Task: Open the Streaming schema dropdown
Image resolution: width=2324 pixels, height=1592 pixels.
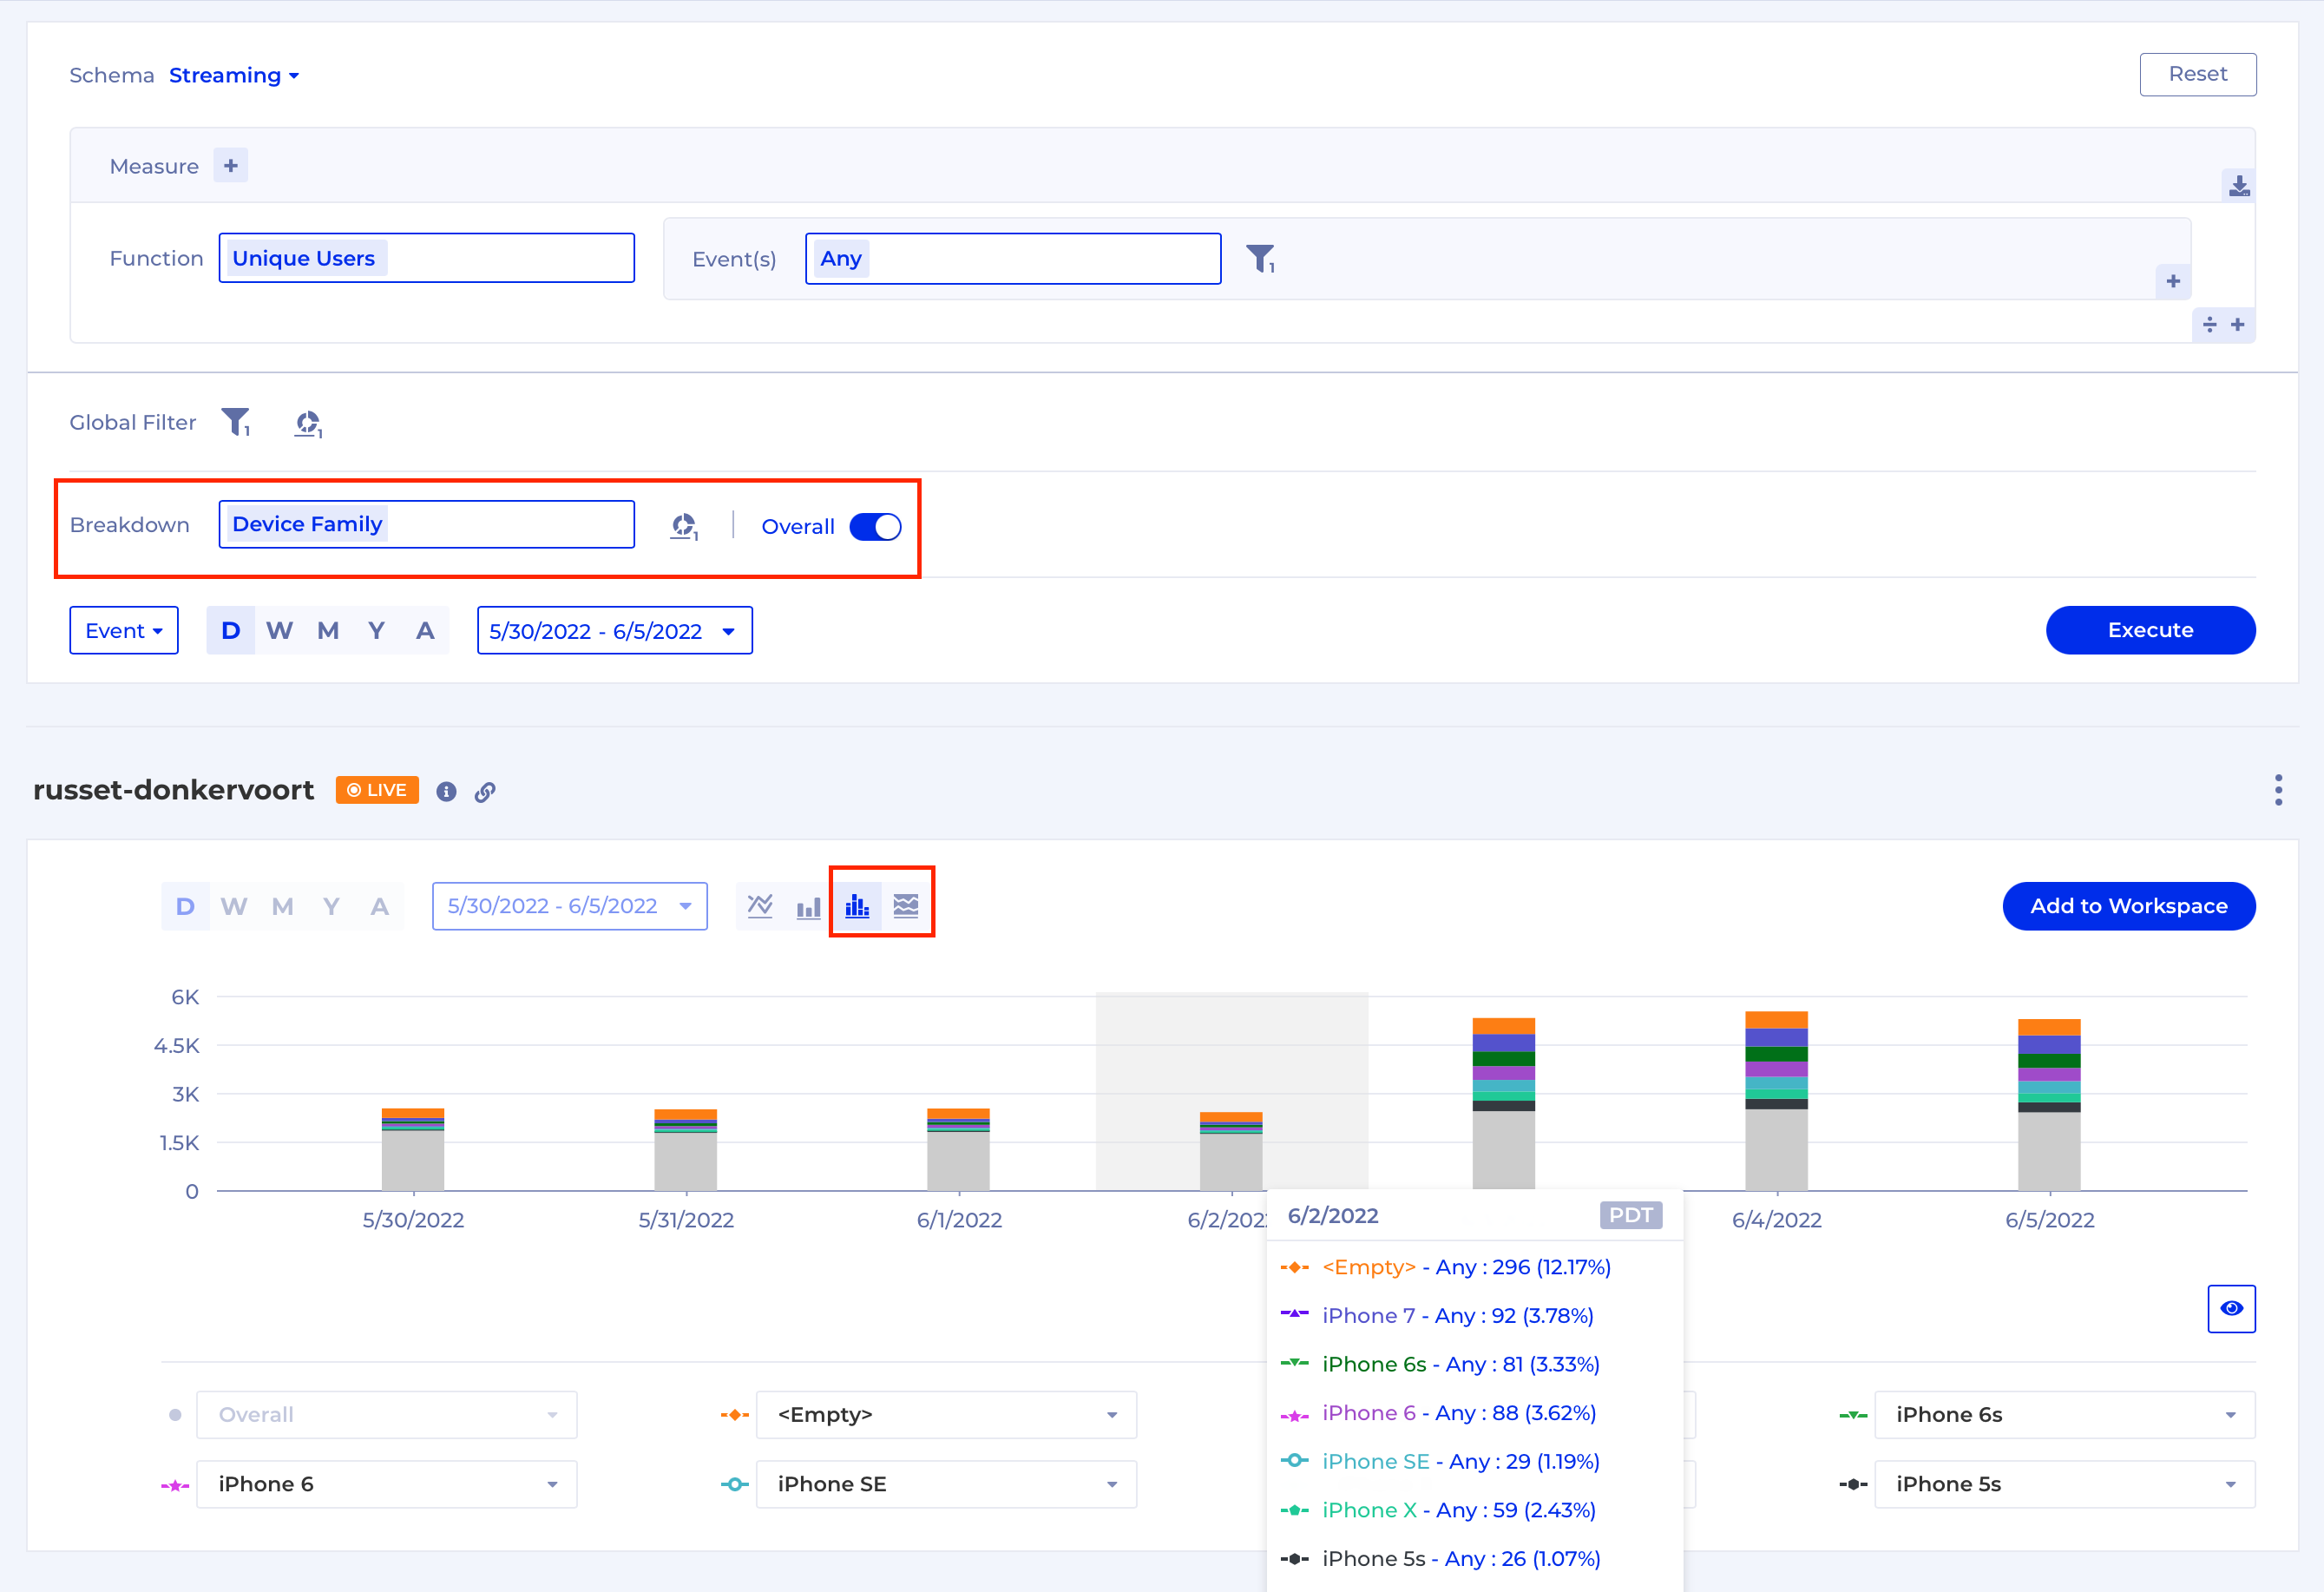Action: [234, 76]
